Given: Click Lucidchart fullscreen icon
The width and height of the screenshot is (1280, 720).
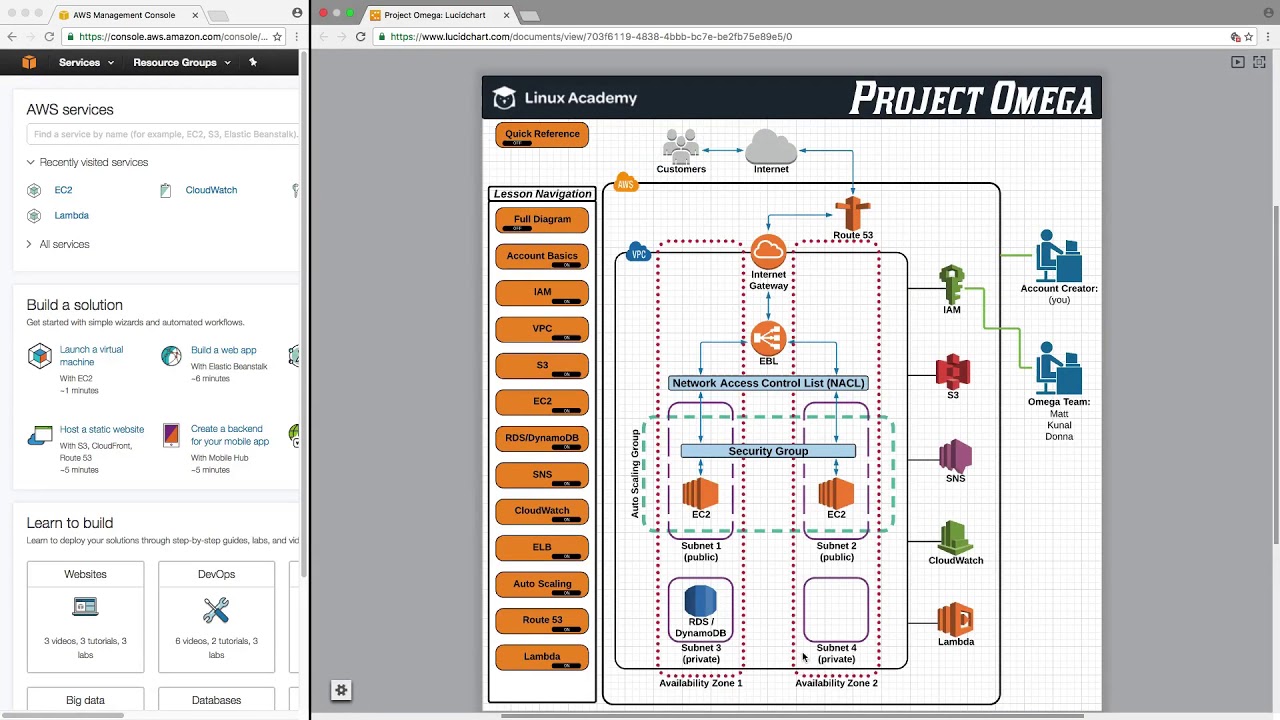Looking at the screenshot, I should [x=1259, y=62].
